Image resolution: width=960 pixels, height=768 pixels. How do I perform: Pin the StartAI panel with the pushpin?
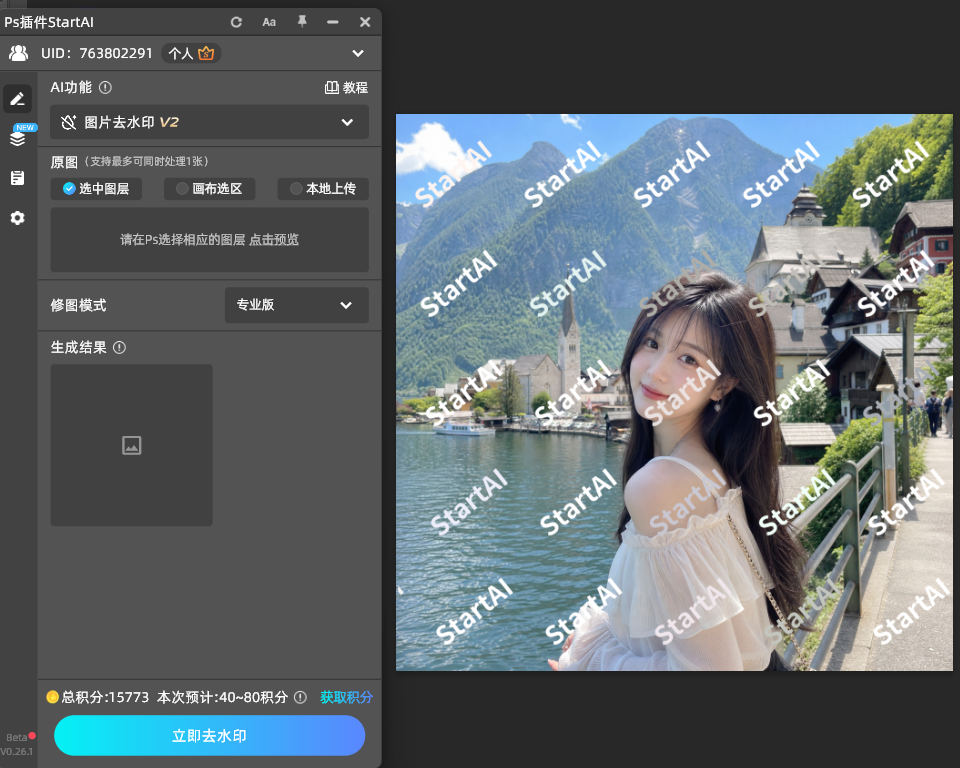pos(302,21)
